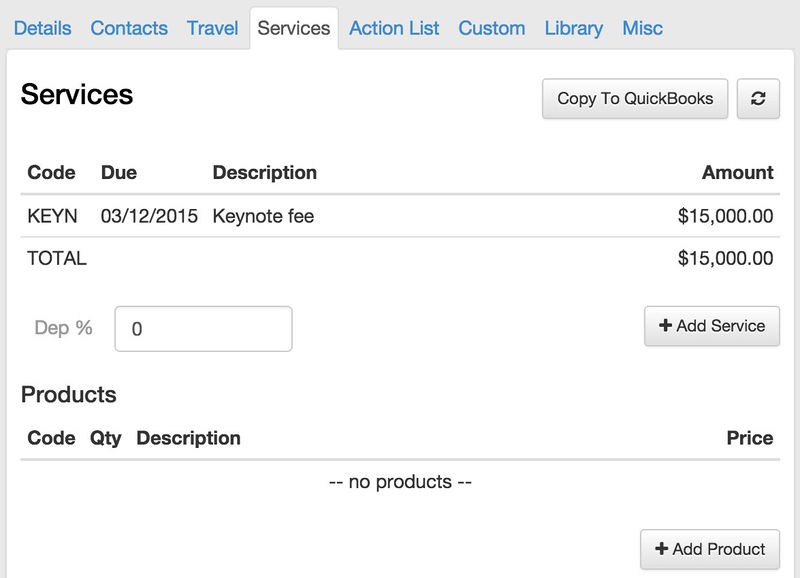Click the TOTAL row amount
This screenshot has height=578, width=800.
725,258
